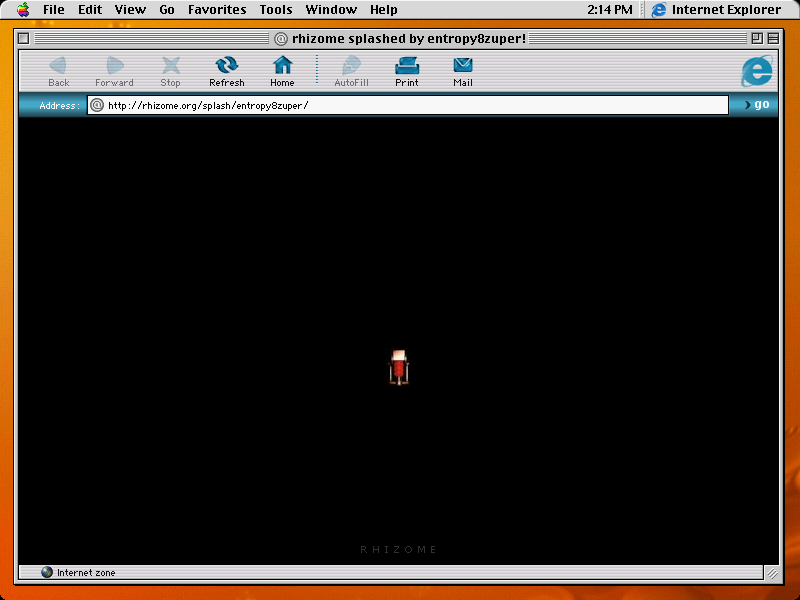Open the Window menu
The width and height of the screenshot is (800, 600).
(331, 9)
